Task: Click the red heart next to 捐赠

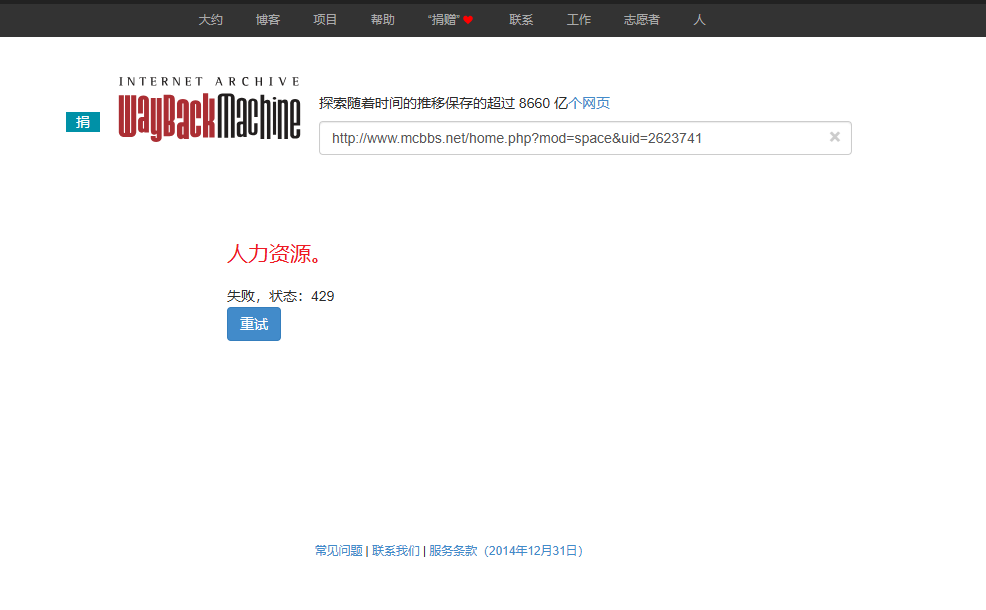Action: (468, 20)
